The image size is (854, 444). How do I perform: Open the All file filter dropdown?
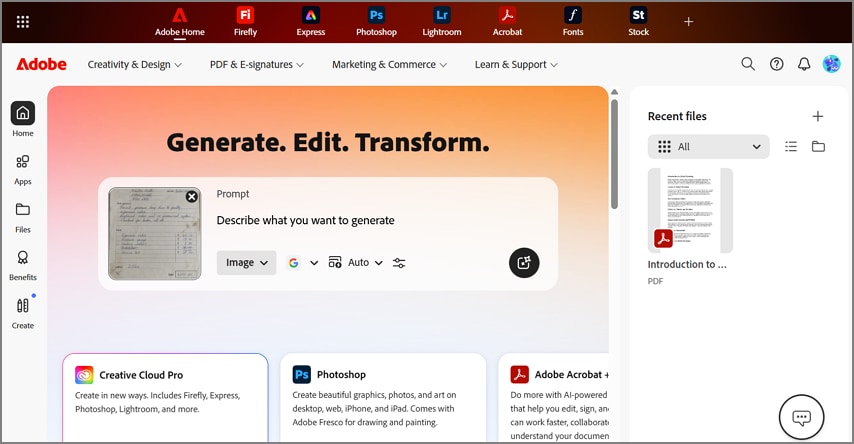point(709,147)
